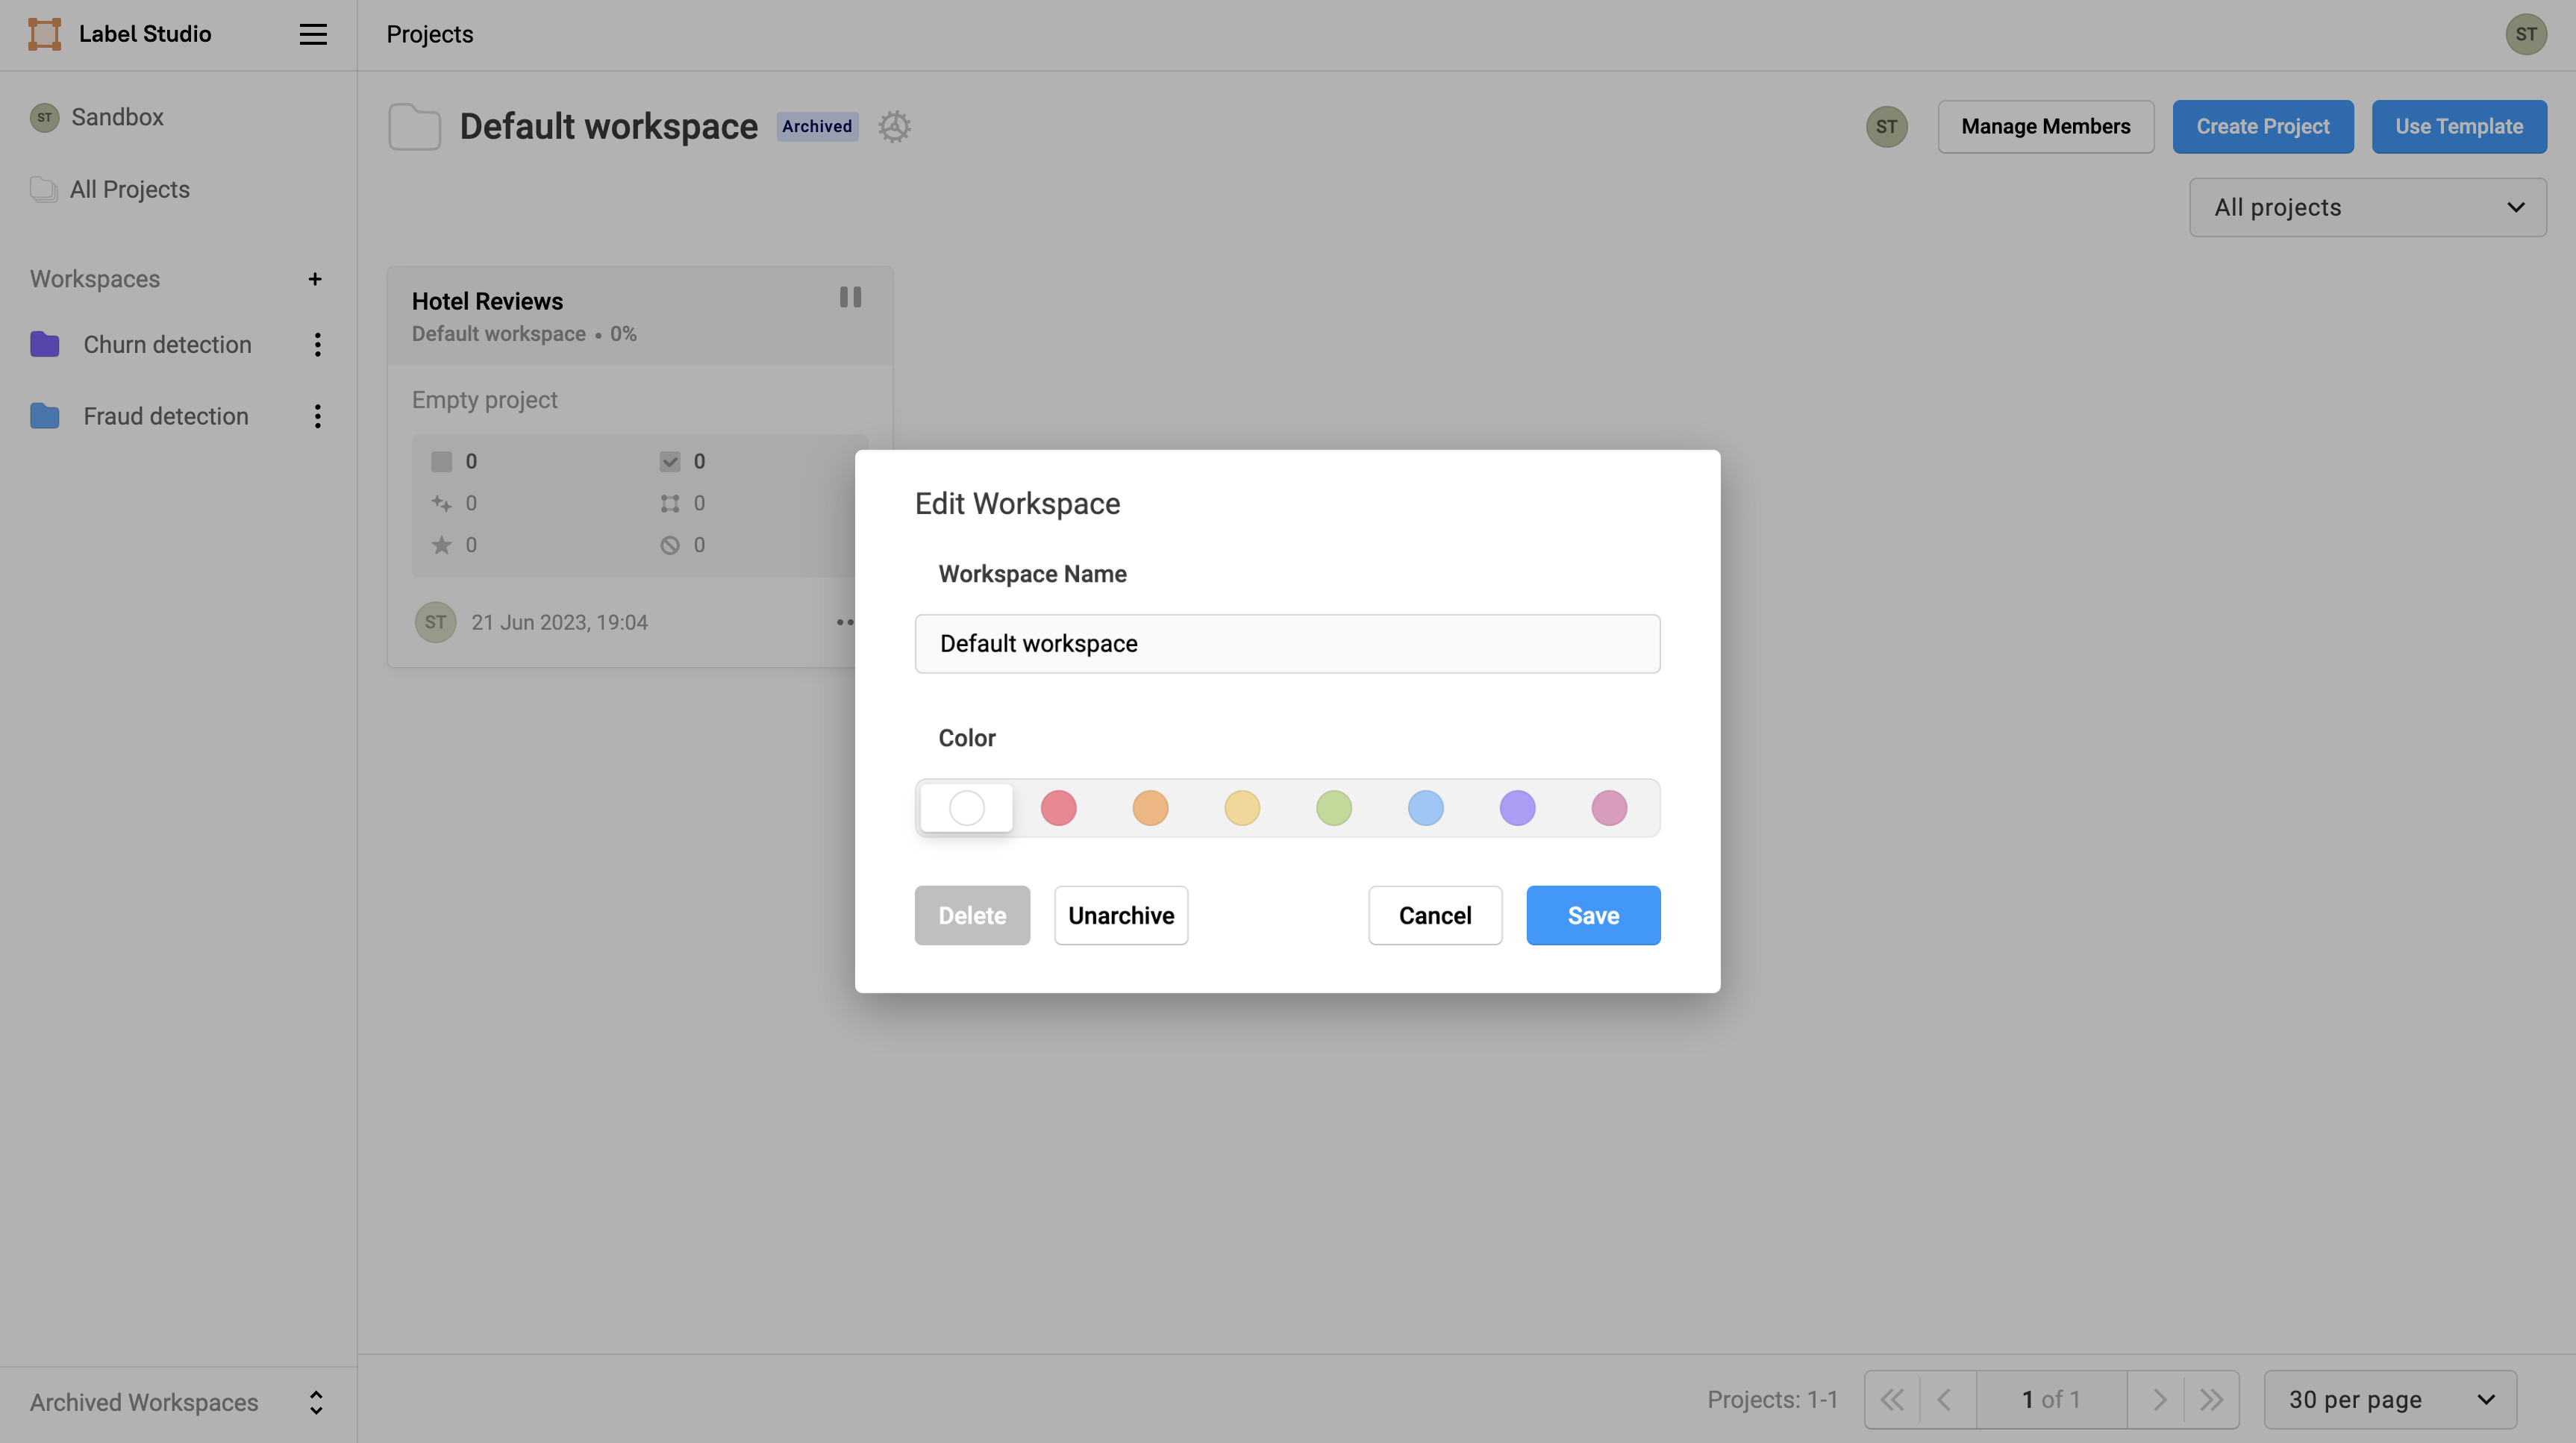Click the Unarchive button
Image resolution: width=2576 pixels, height=1443 pixels.
1120,915
